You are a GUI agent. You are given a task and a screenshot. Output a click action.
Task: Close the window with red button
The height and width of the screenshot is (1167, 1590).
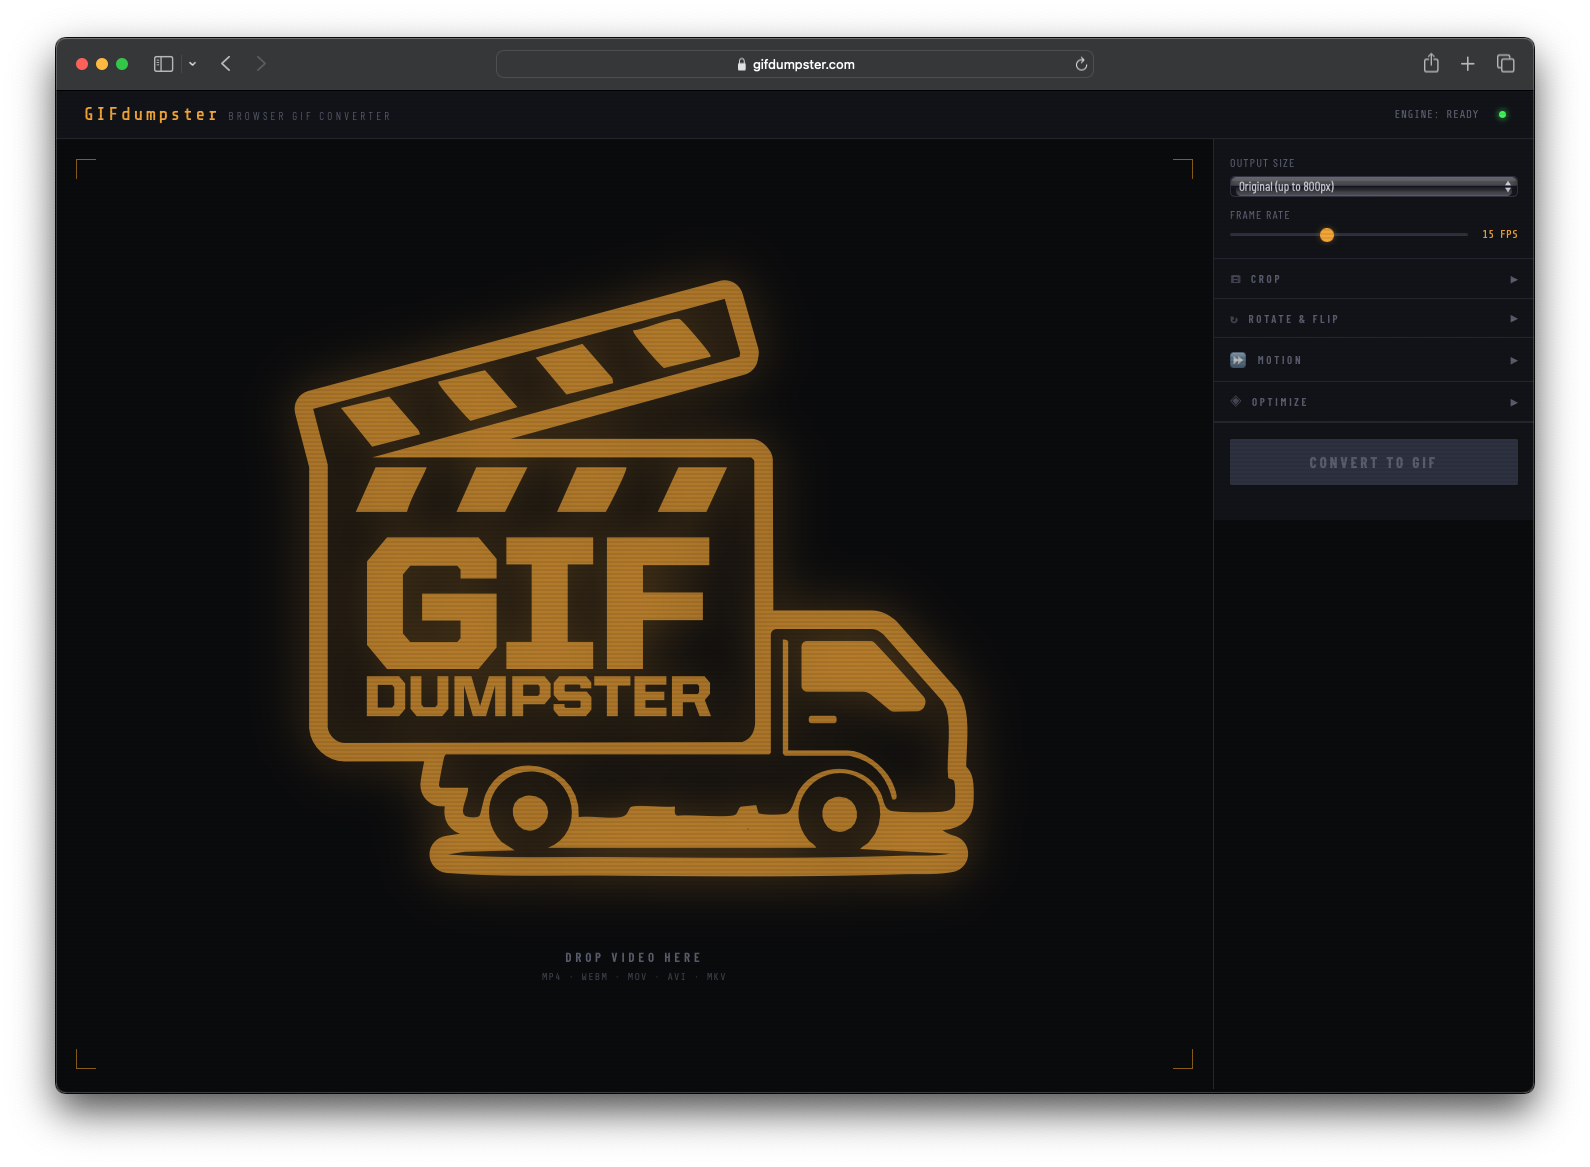click(x=82, y=64)
